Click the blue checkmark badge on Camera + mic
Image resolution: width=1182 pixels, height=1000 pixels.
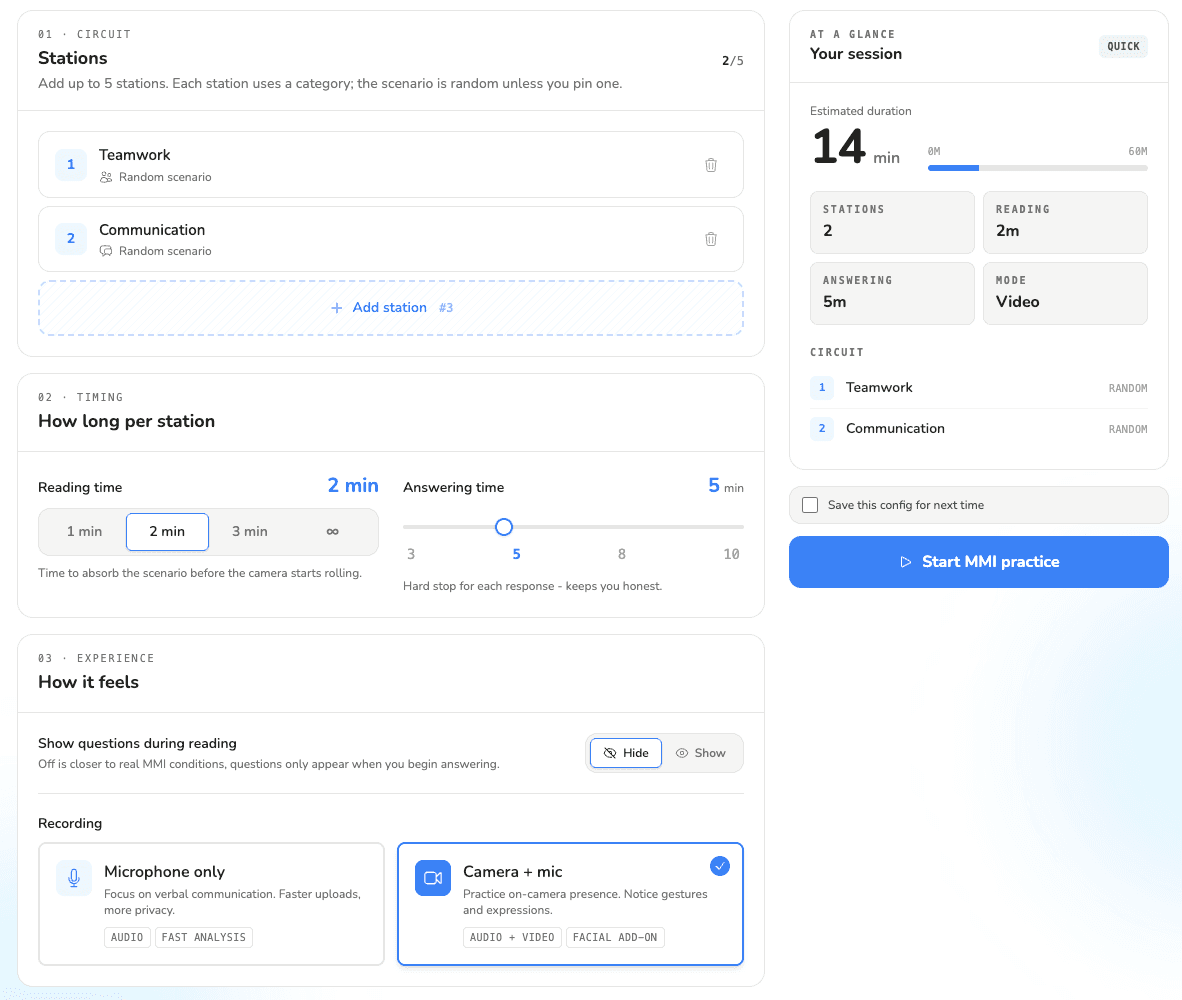720,866
